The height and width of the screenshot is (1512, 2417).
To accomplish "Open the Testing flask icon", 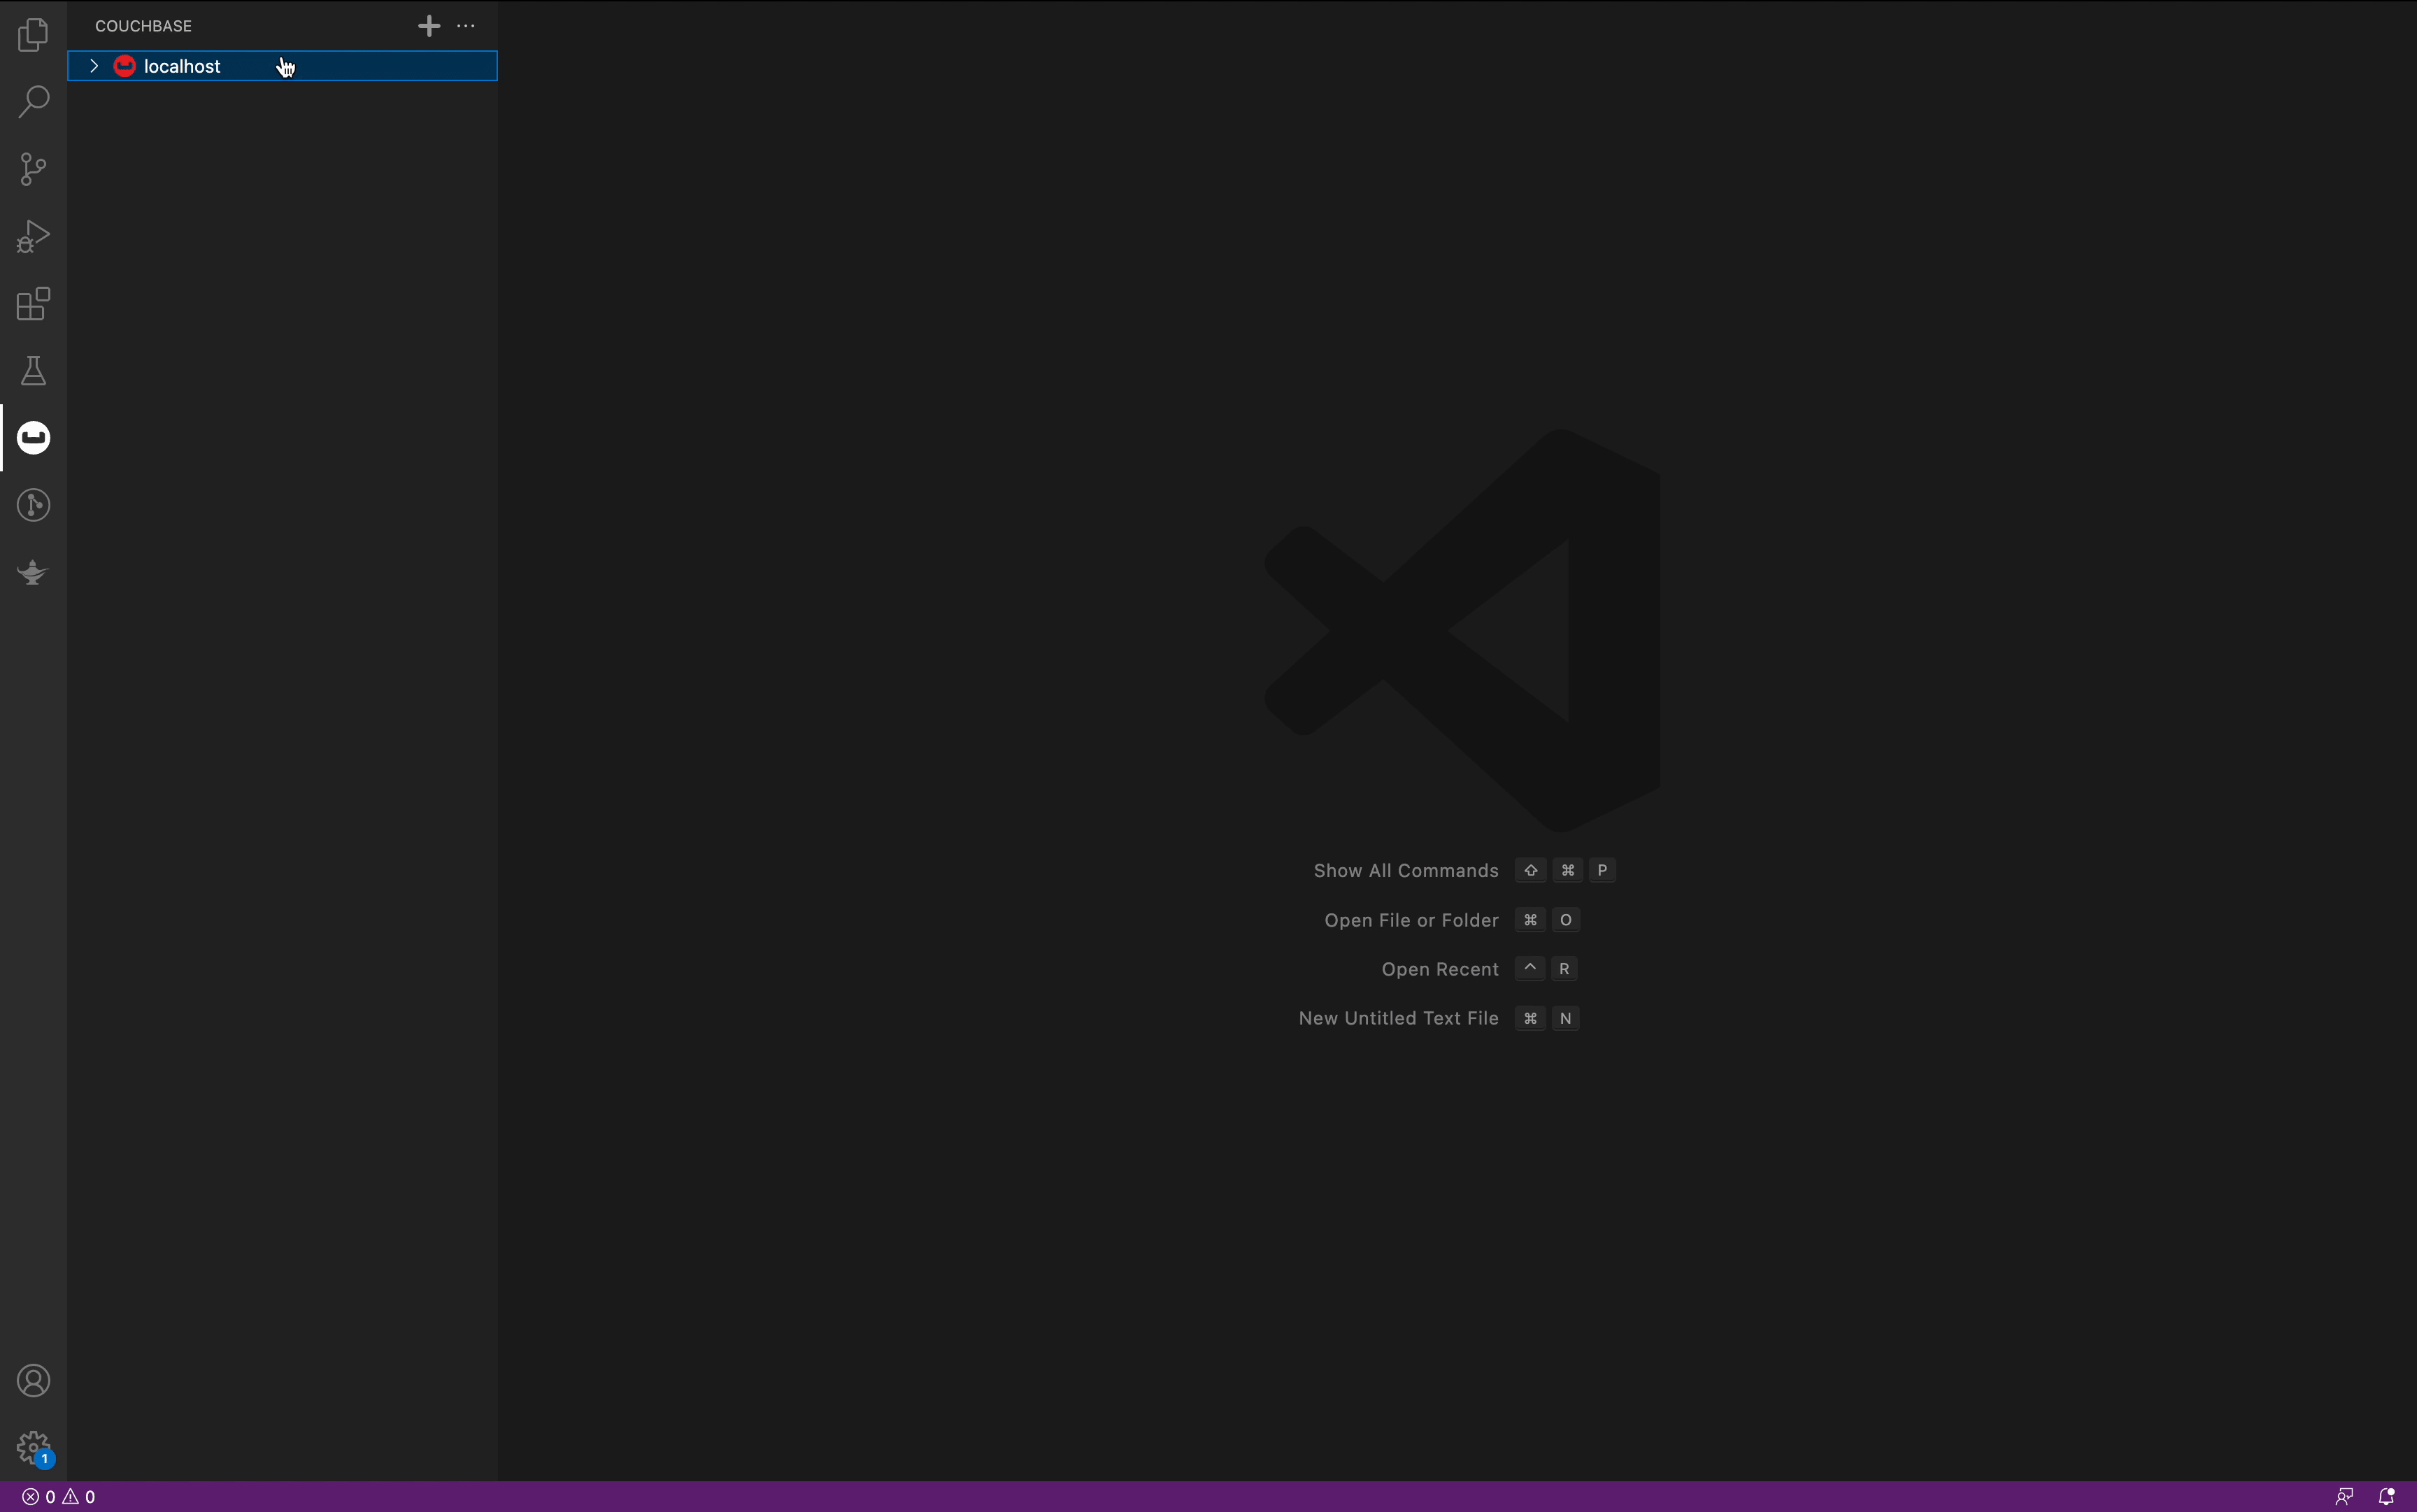I will point(33,371).
